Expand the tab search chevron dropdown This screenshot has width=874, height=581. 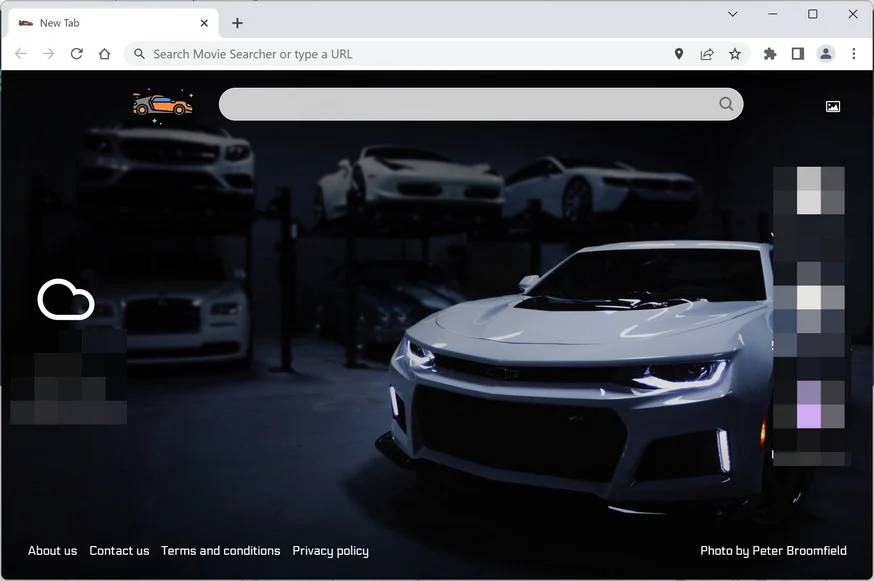733,14
